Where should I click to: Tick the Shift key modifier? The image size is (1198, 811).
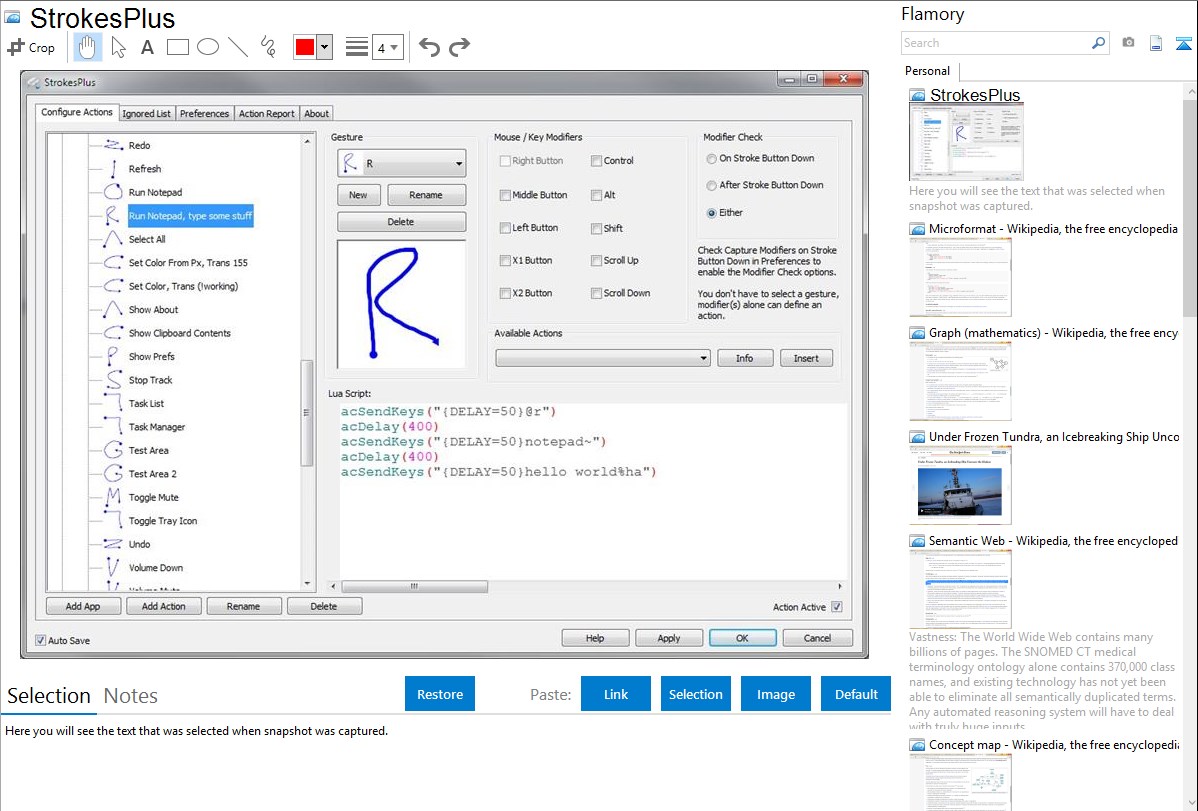pos(596,228)
